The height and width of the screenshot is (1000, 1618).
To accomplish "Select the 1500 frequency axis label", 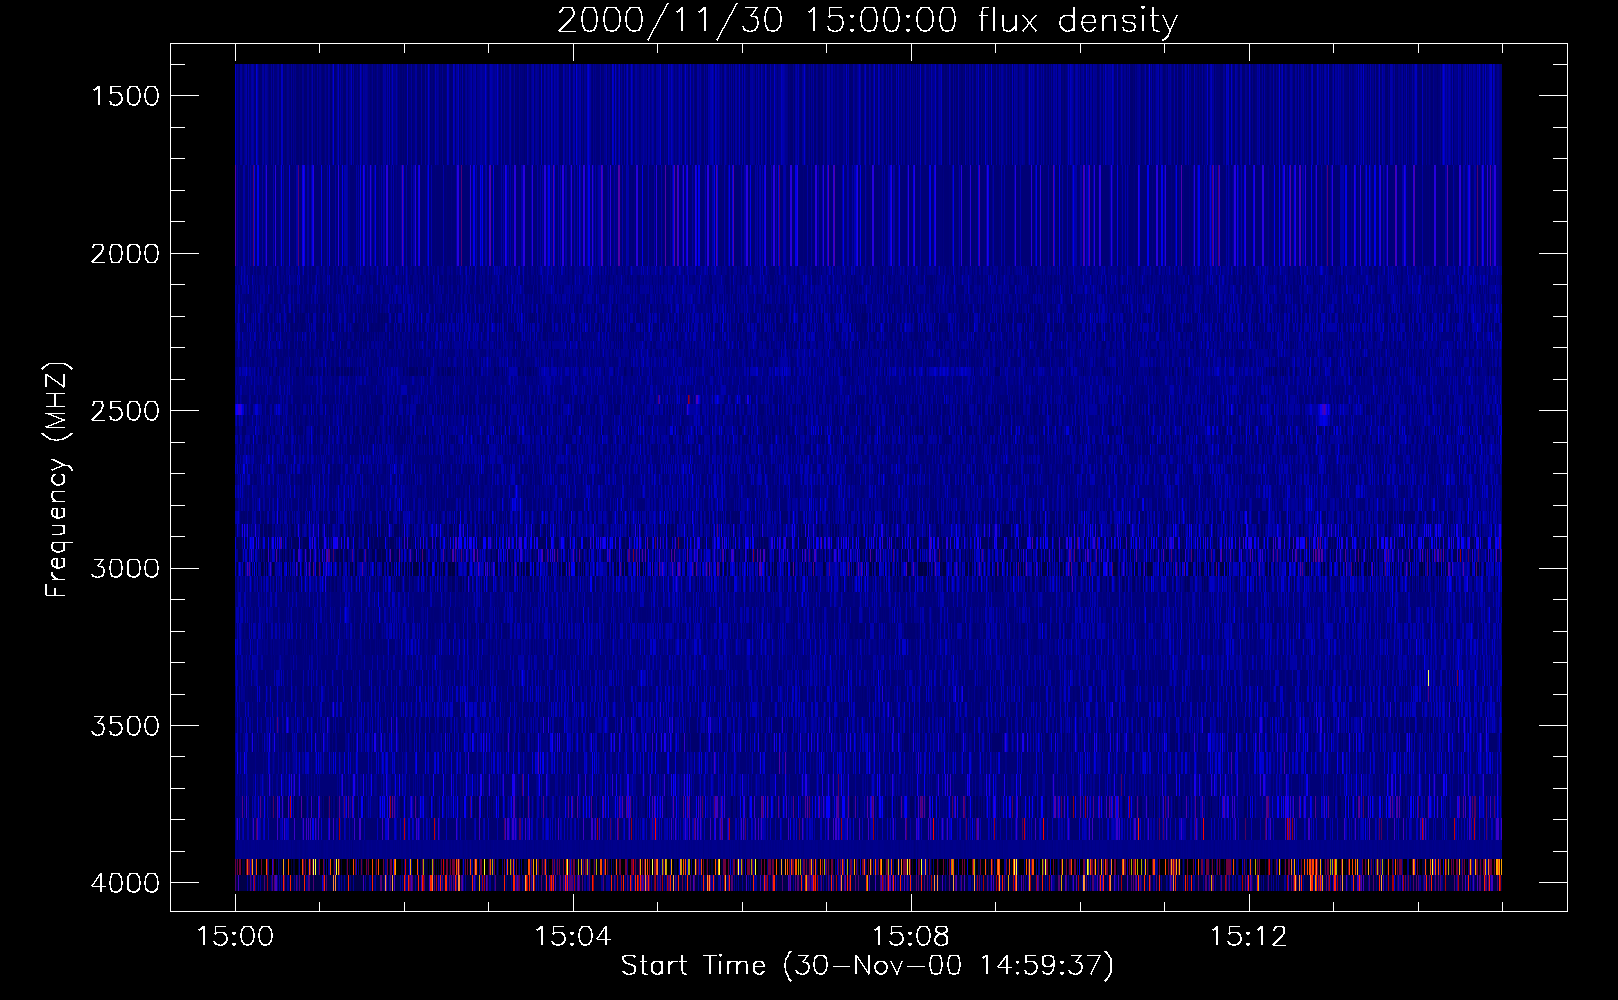I will pyautogui.click(x=125, y=96).
